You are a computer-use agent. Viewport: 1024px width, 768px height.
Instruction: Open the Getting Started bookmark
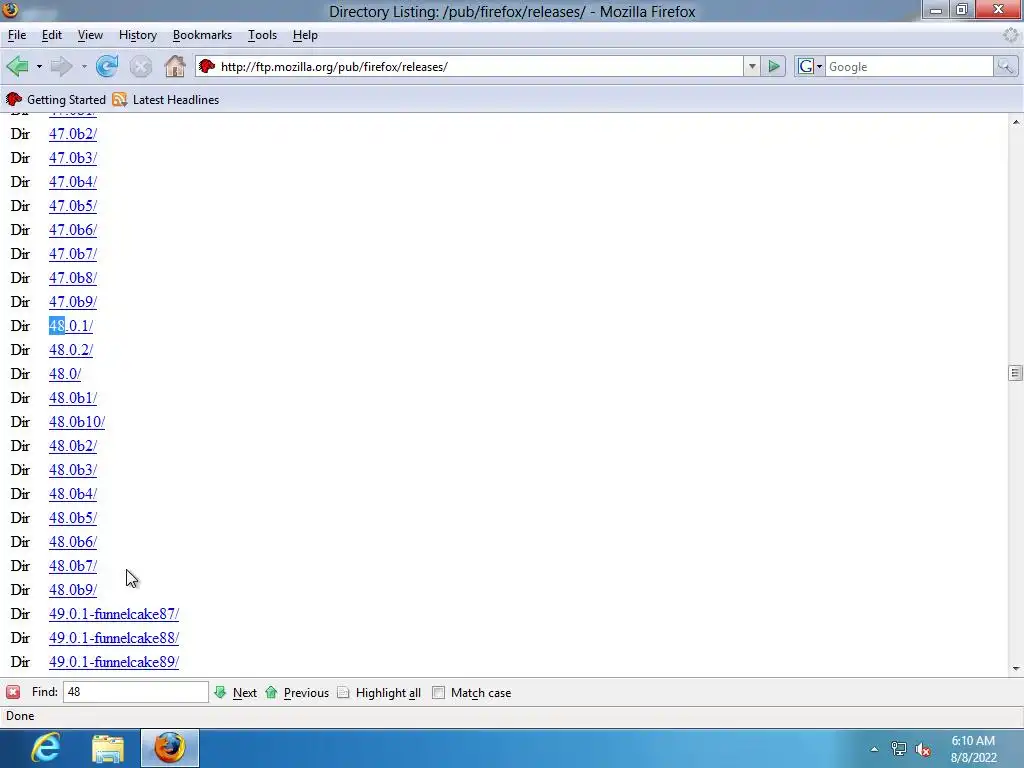pos(56,100)
